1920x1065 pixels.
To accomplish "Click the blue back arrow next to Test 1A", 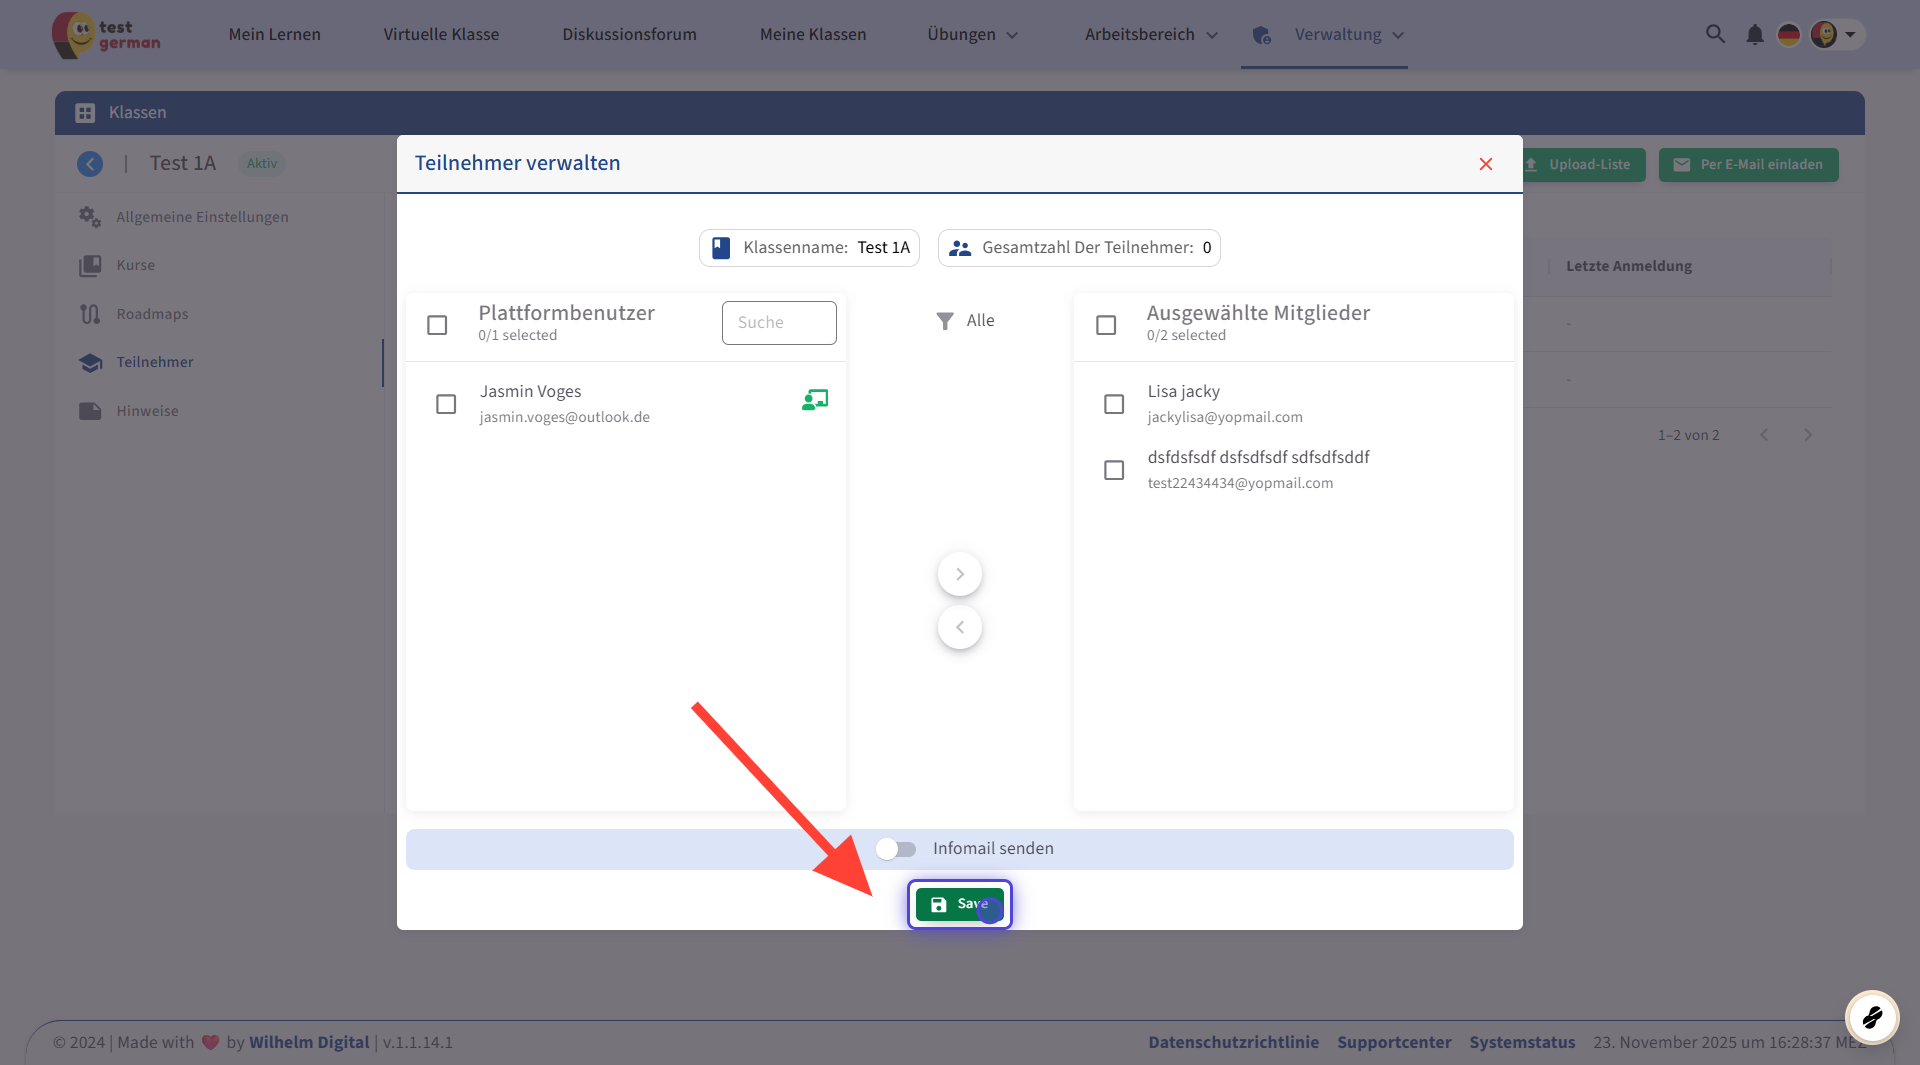I will 90,164.
